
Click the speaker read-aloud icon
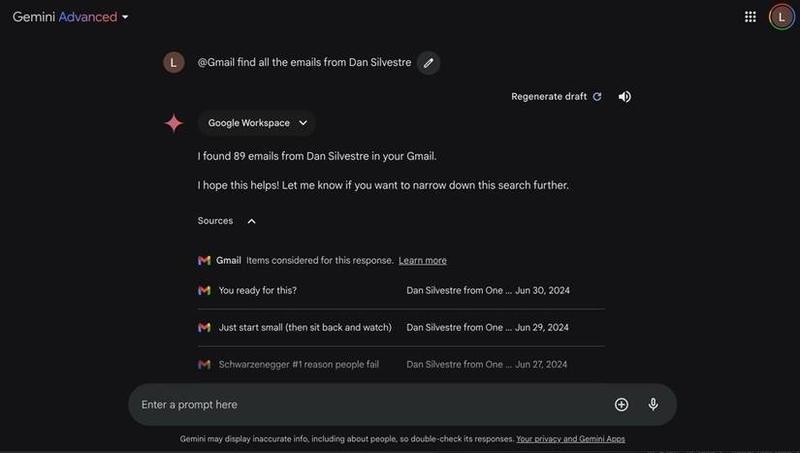625,97
